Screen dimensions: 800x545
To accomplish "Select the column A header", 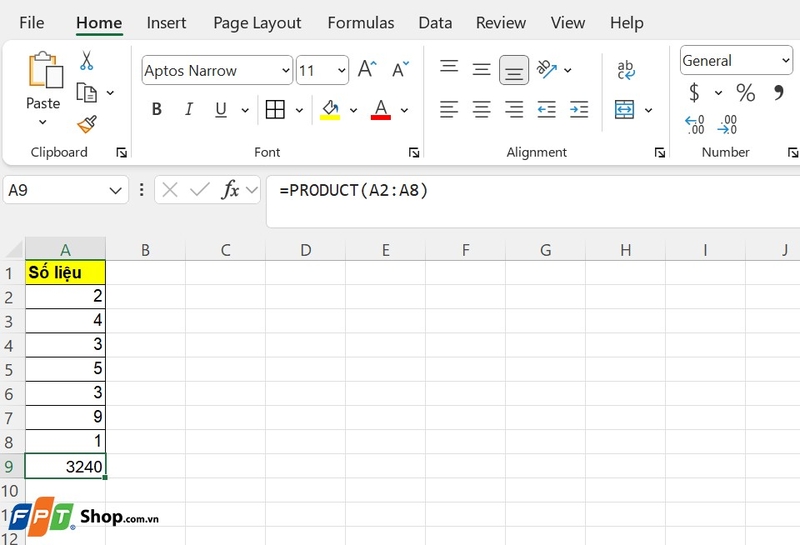I will (x=65, y=250).
